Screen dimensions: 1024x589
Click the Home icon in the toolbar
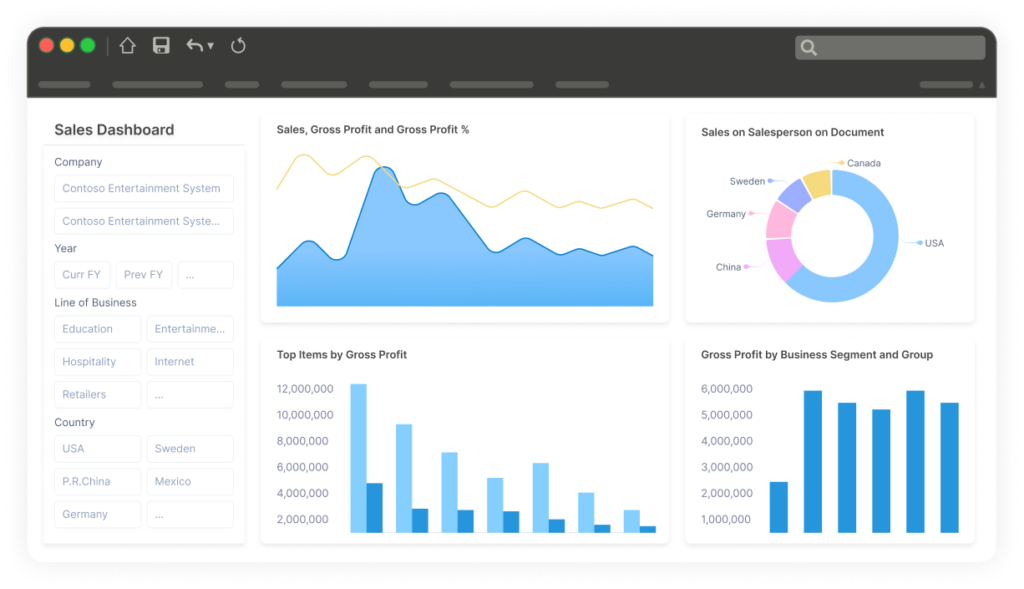point(127,45)
